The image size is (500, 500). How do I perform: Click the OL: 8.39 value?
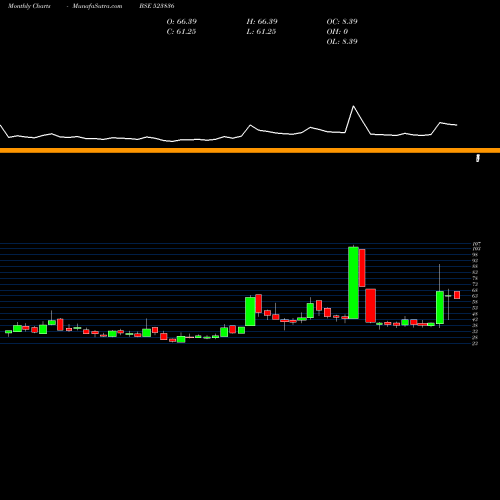342,41
